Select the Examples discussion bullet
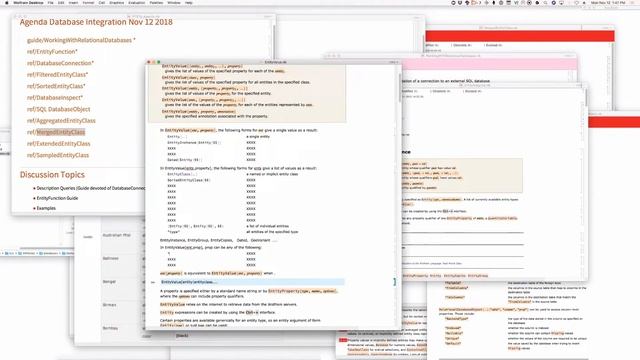640x360 pixels. (46, 208)
